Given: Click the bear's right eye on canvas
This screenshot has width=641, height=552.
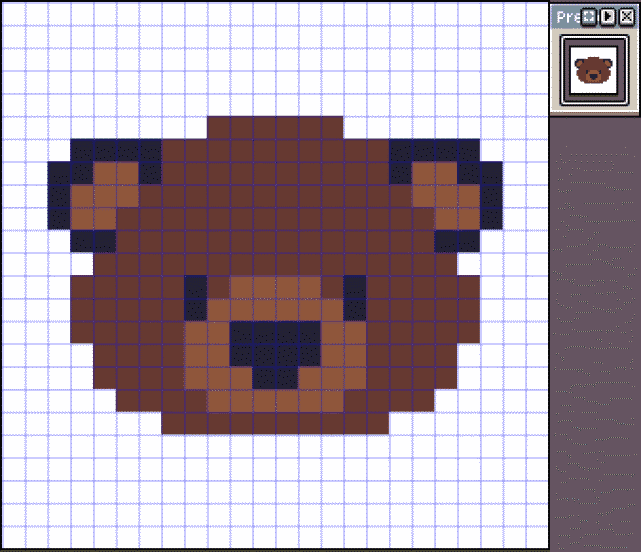Looking at the screenshot, I should 355,298.
